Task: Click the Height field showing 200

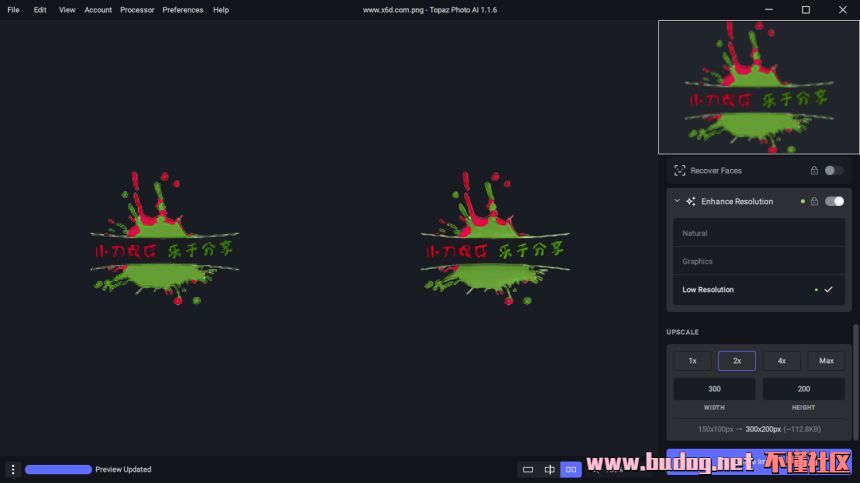Action: click(804, 389)
